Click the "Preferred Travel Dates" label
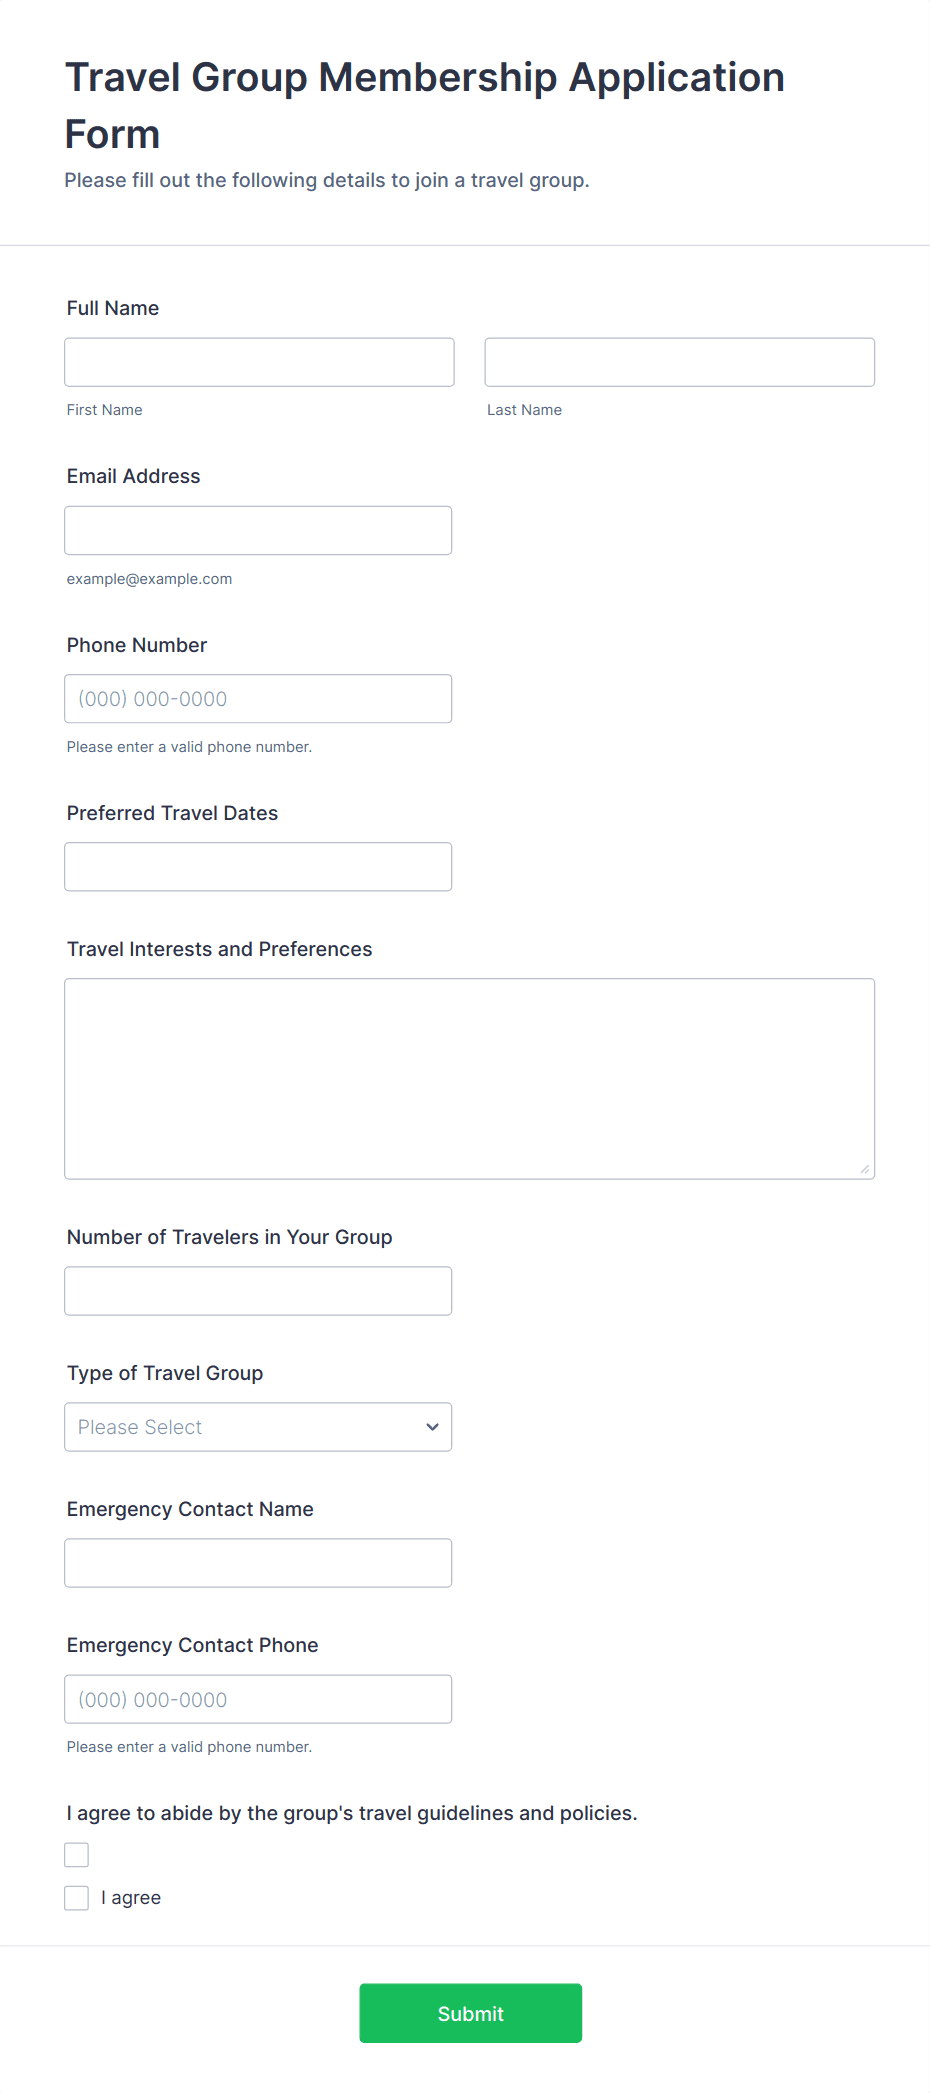Screen dimensions: 930x2093 [172, 813]
